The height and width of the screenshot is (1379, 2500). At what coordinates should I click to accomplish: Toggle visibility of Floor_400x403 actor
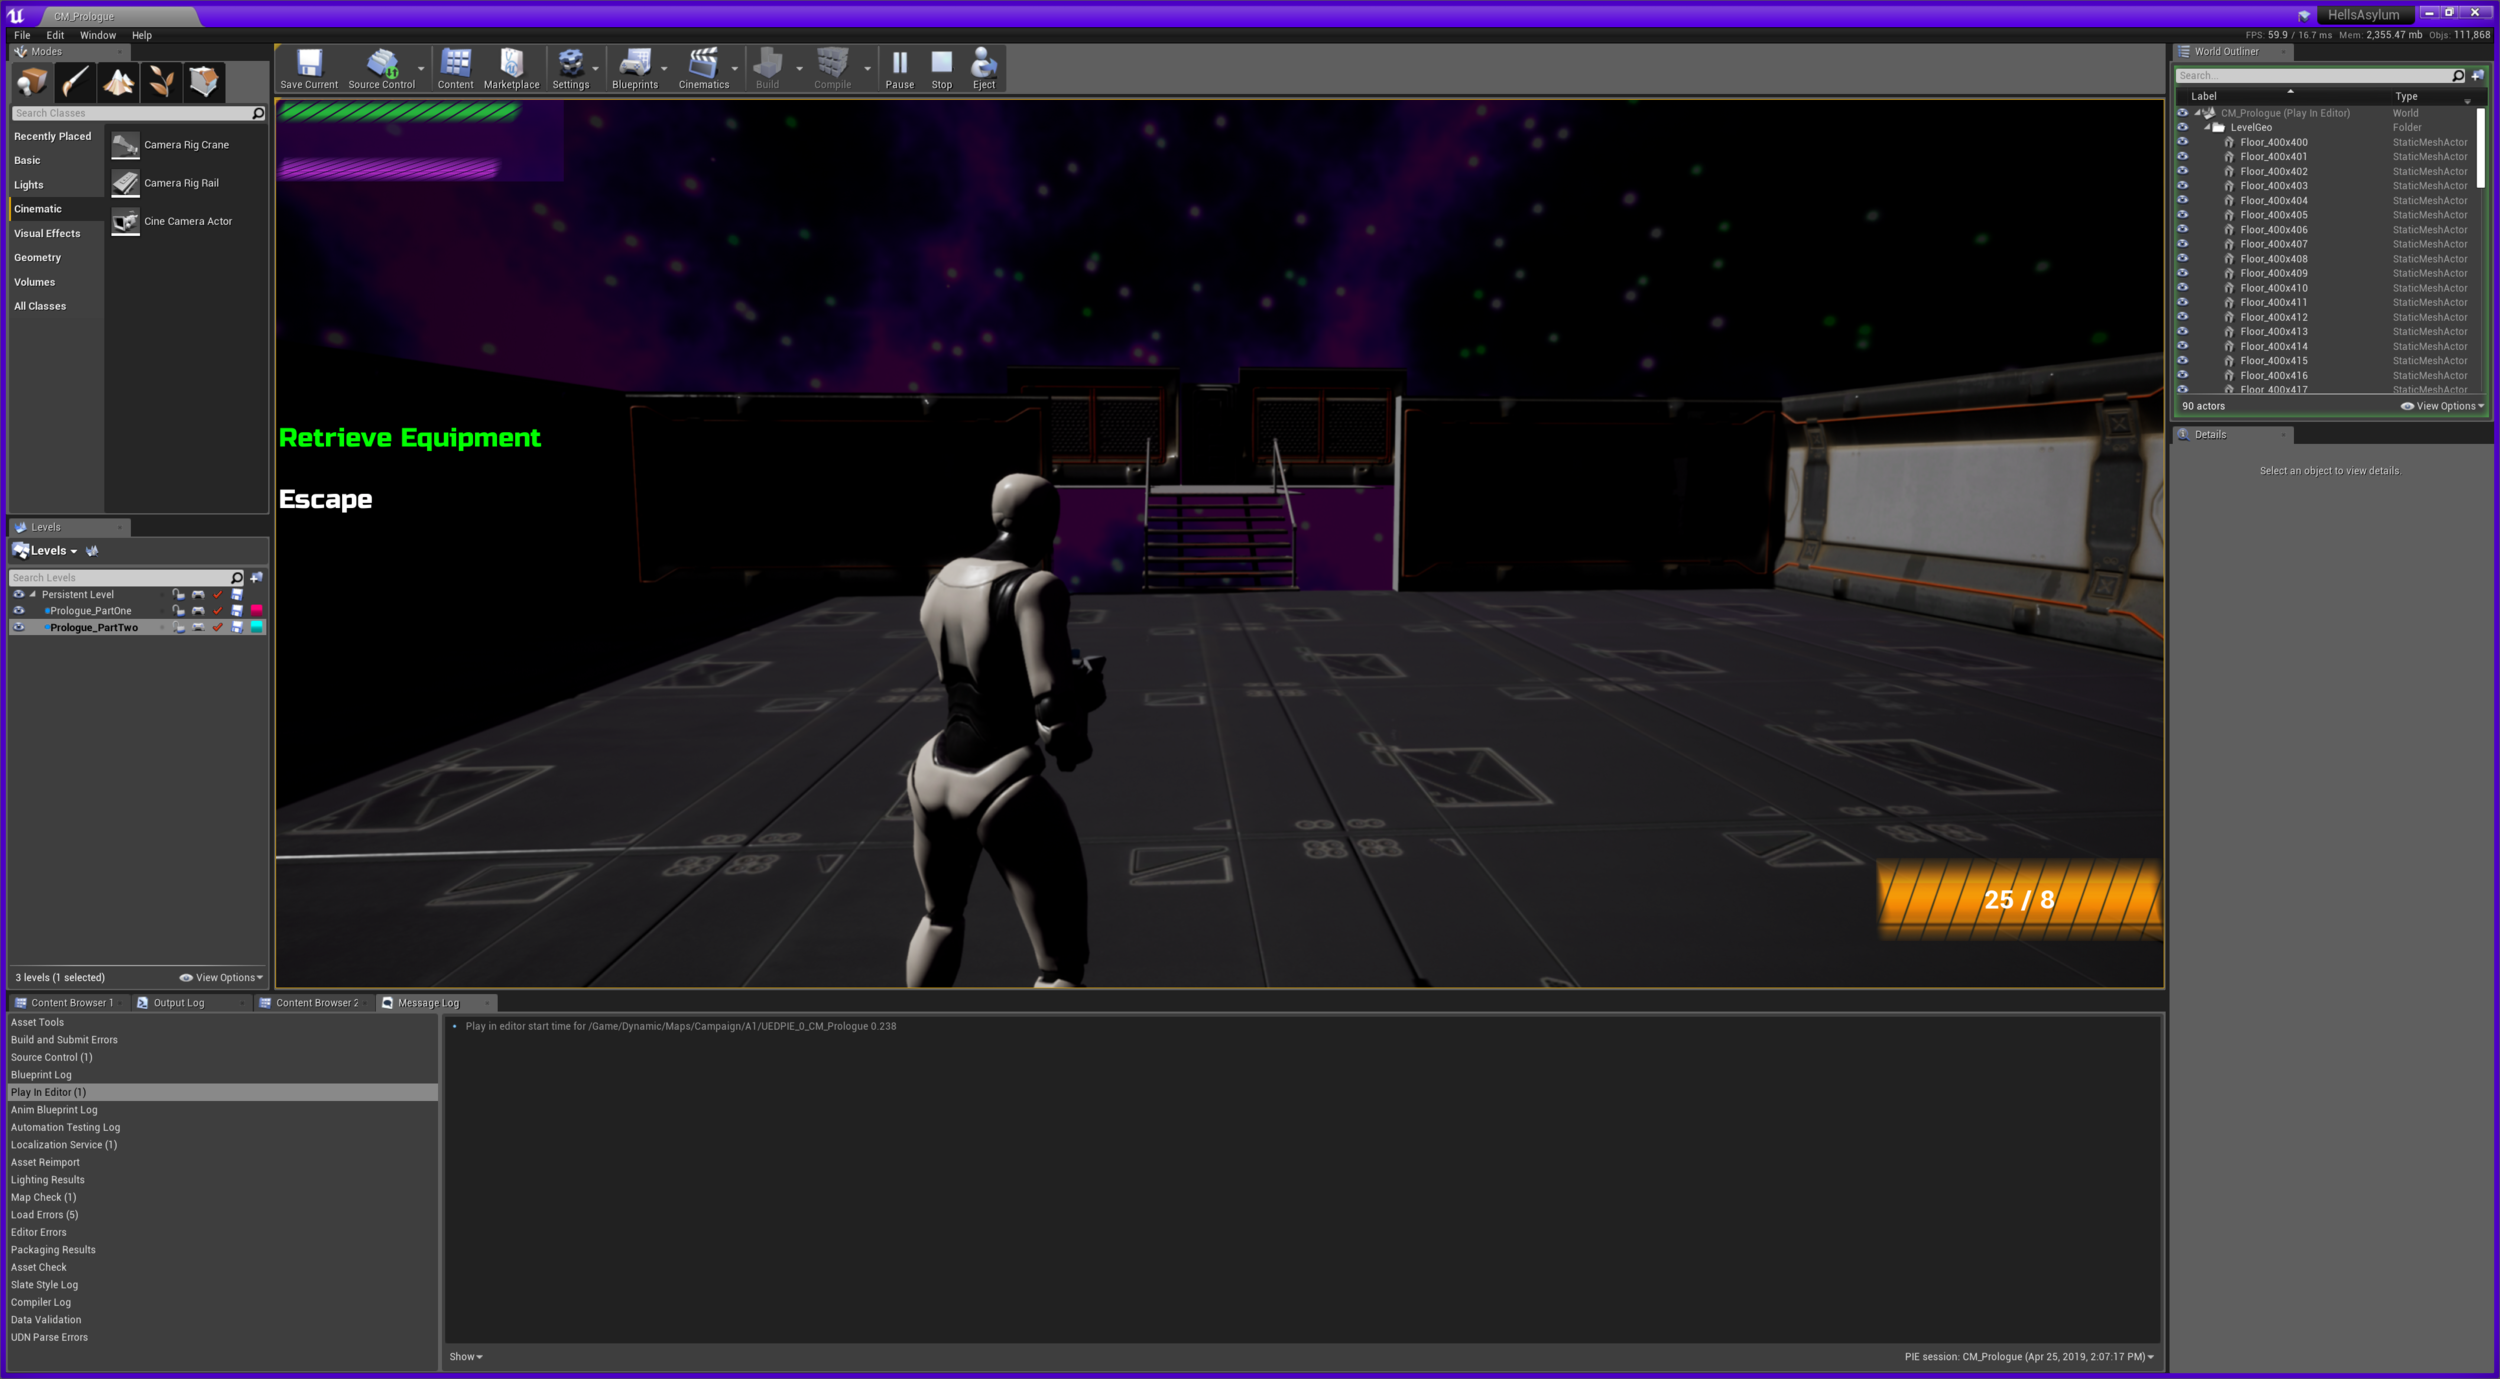(x=2183, y=186)
